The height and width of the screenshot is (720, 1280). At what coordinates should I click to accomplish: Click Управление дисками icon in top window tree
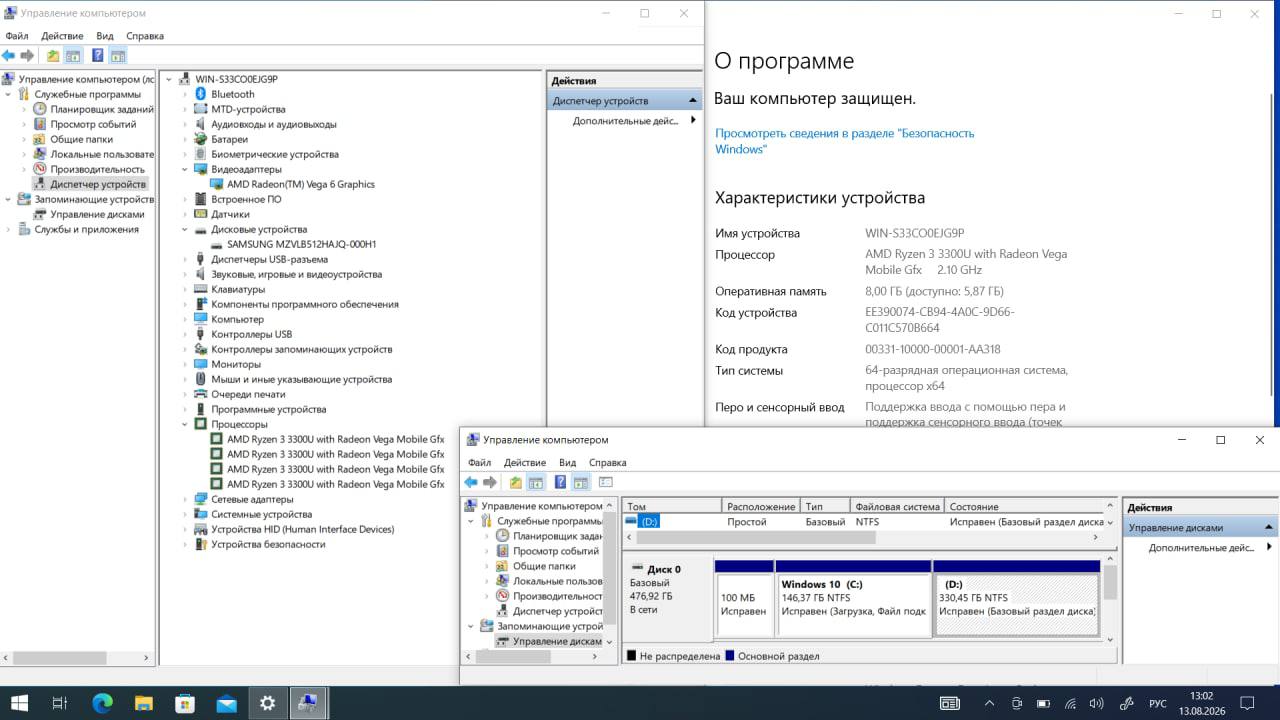point(40,214)
